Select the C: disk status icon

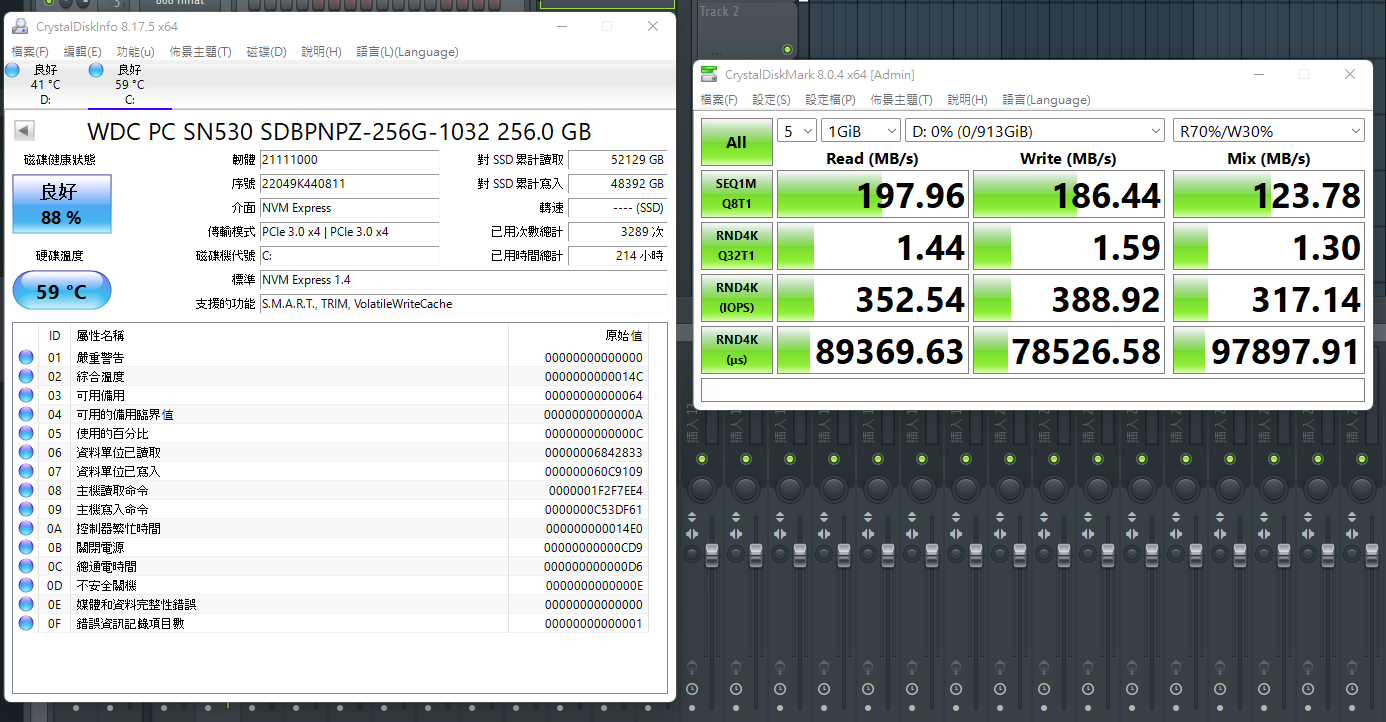96,70
